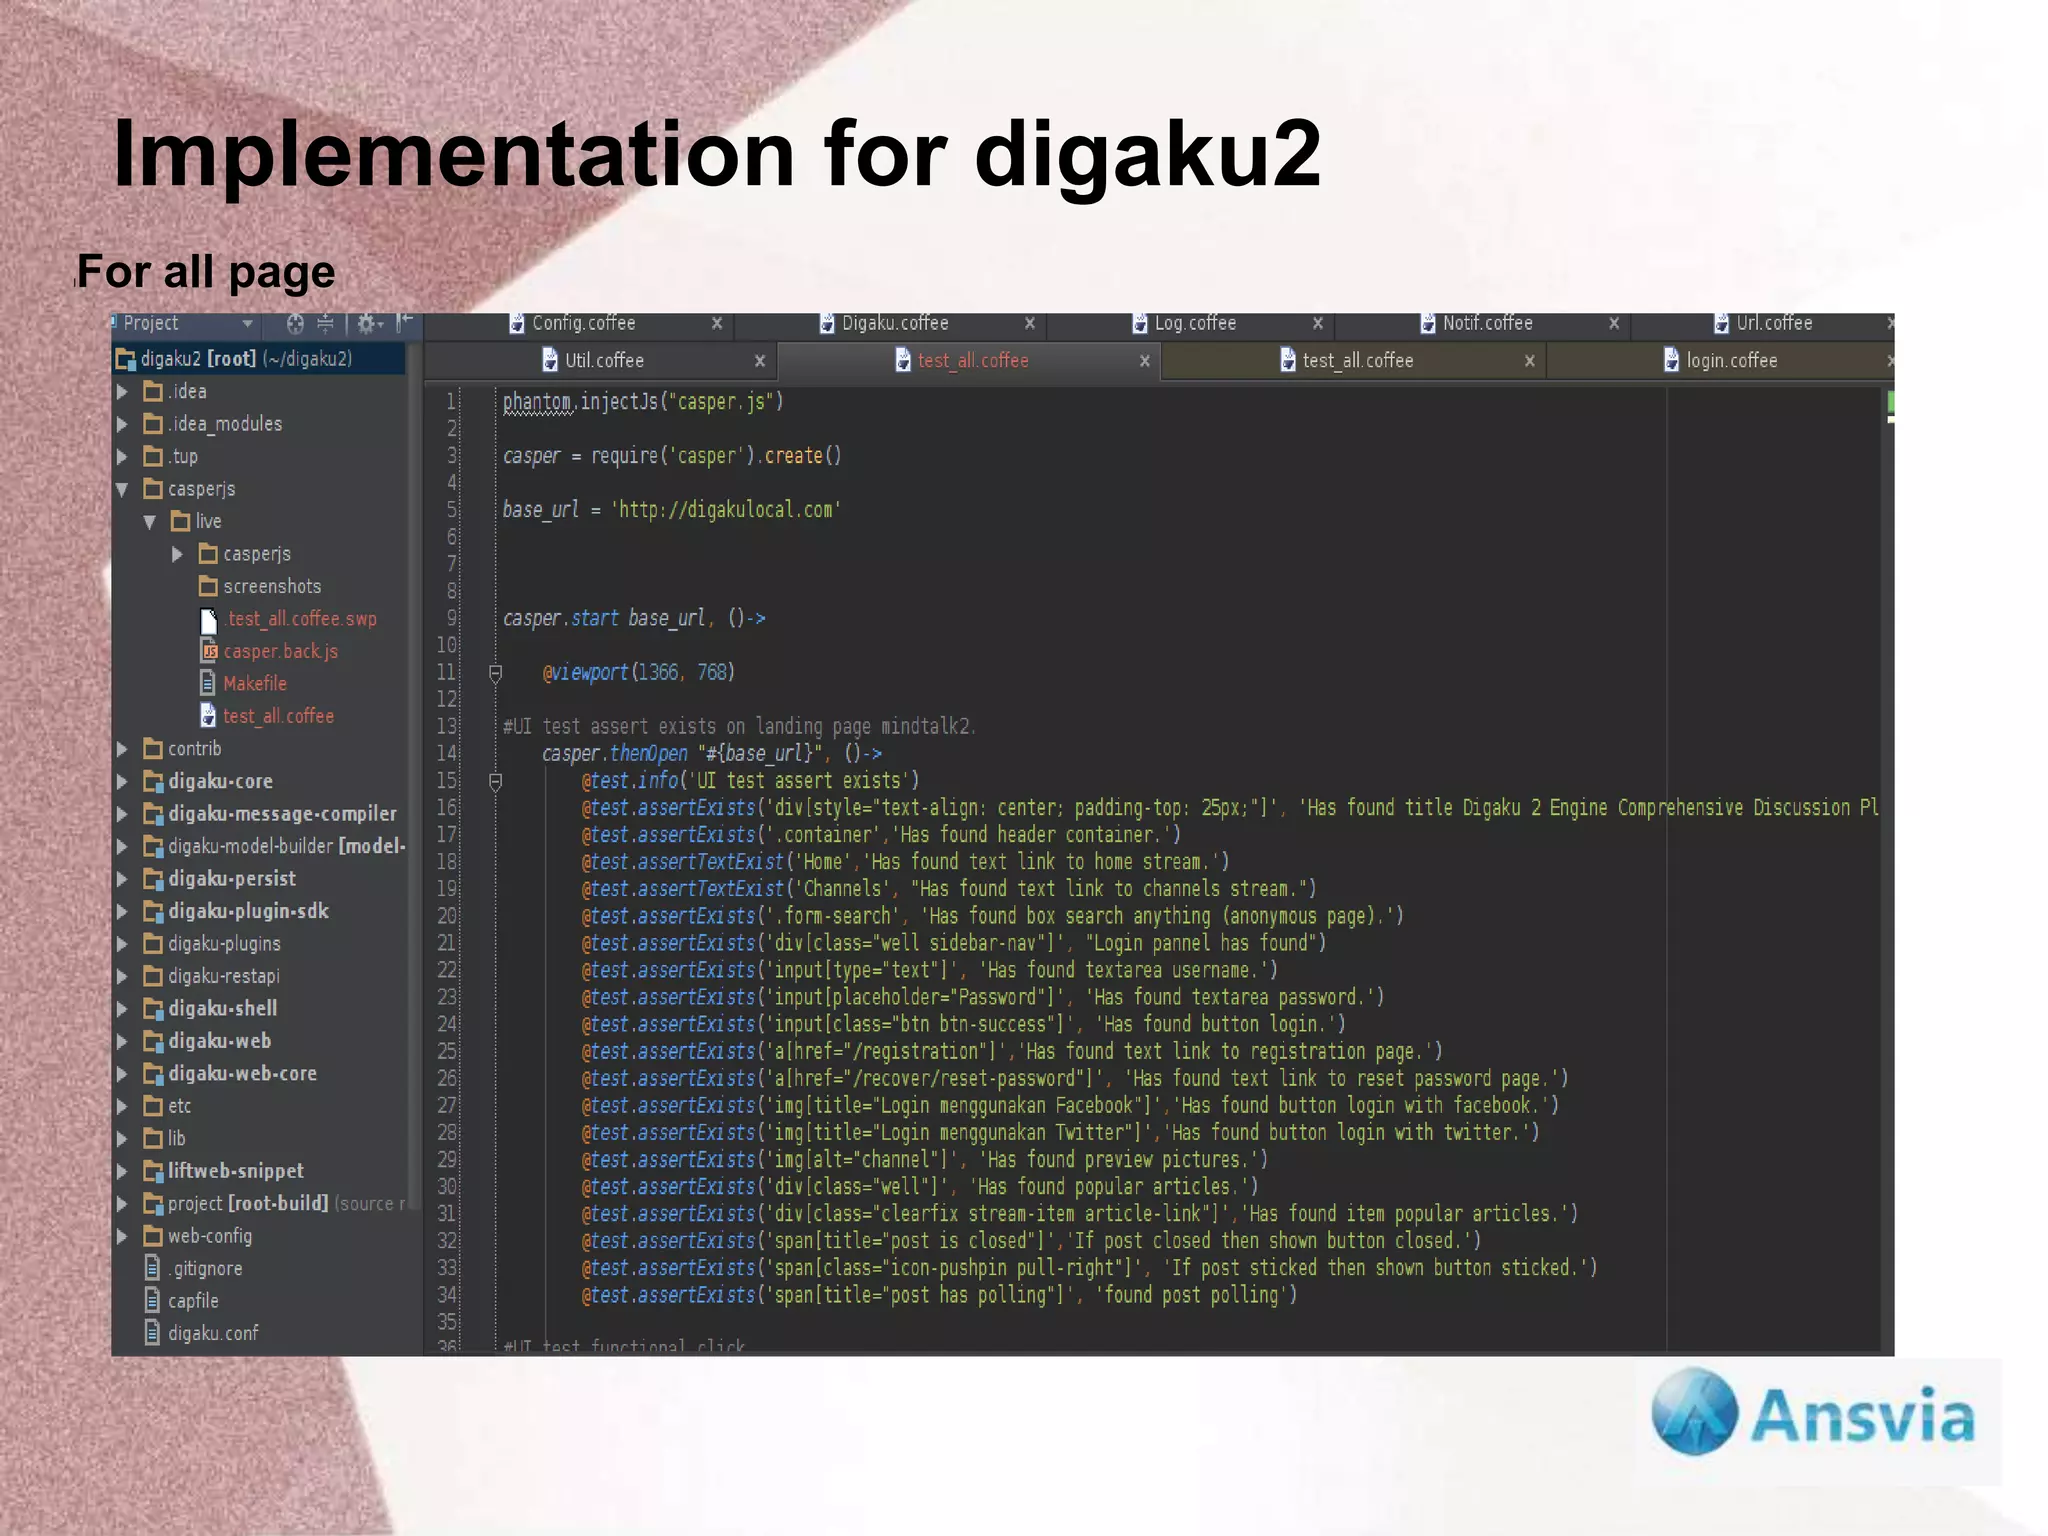2048x1536 pixels.
Task: Switch to the Config.coffee tab
Action: click(584, 323)
